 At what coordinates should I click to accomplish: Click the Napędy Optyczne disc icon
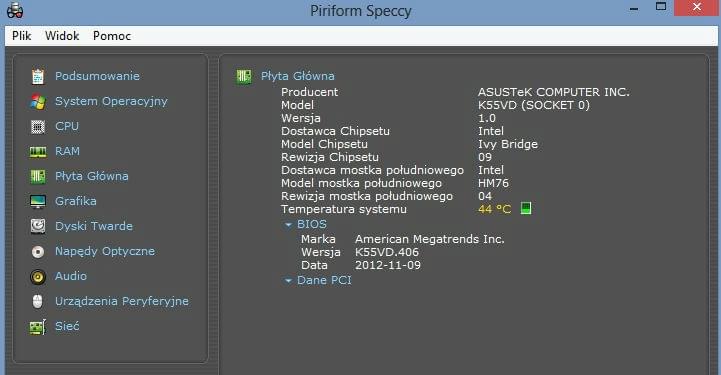[x=38, y=251]
